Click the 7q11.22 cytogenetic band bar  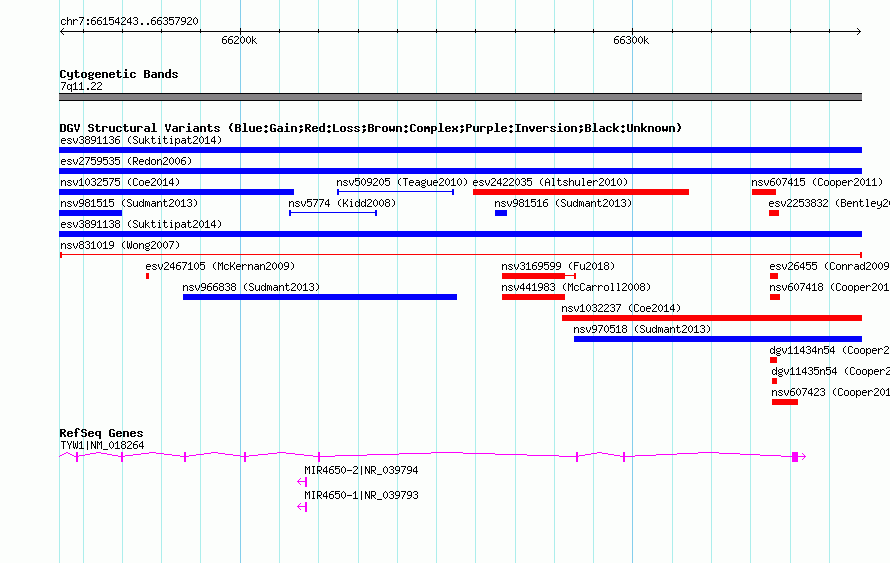[x=460, y=97]
